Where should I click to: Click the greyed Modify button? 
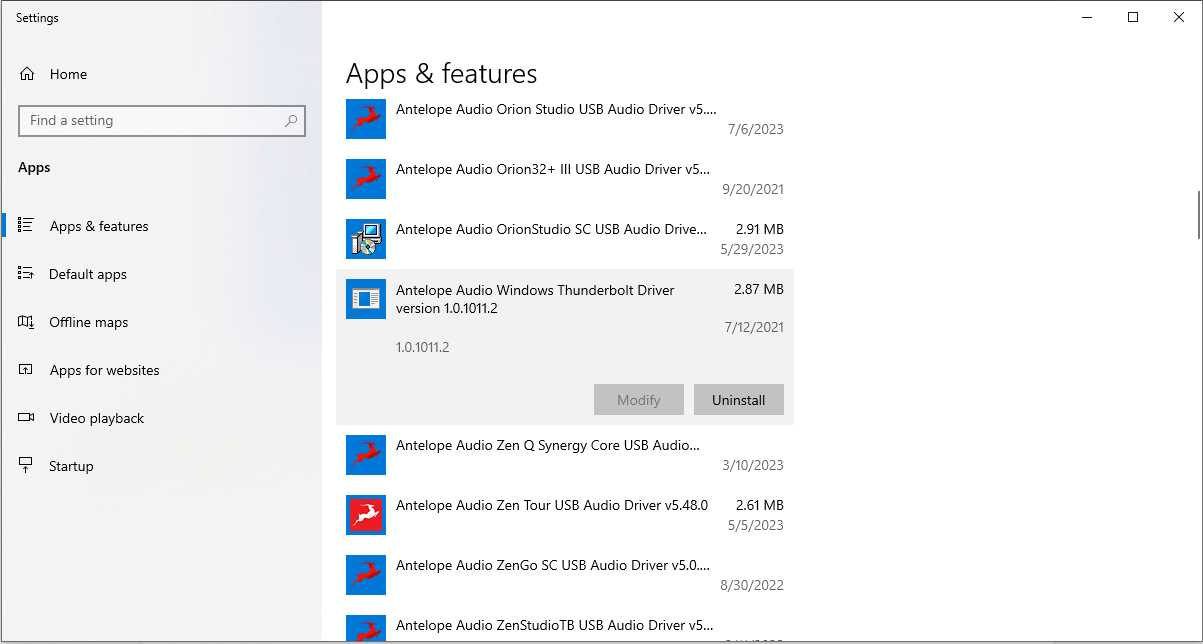click(639, 400)
